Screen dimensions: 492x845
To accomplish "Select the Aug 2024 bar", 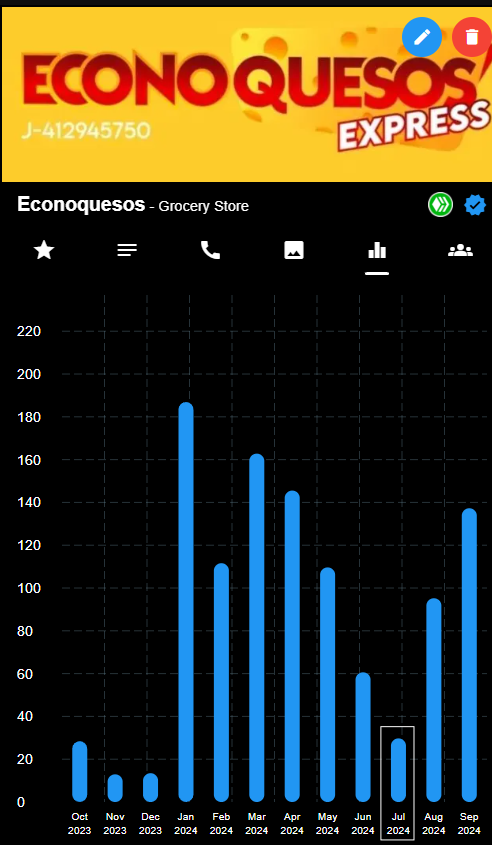I will coord(434,700).
